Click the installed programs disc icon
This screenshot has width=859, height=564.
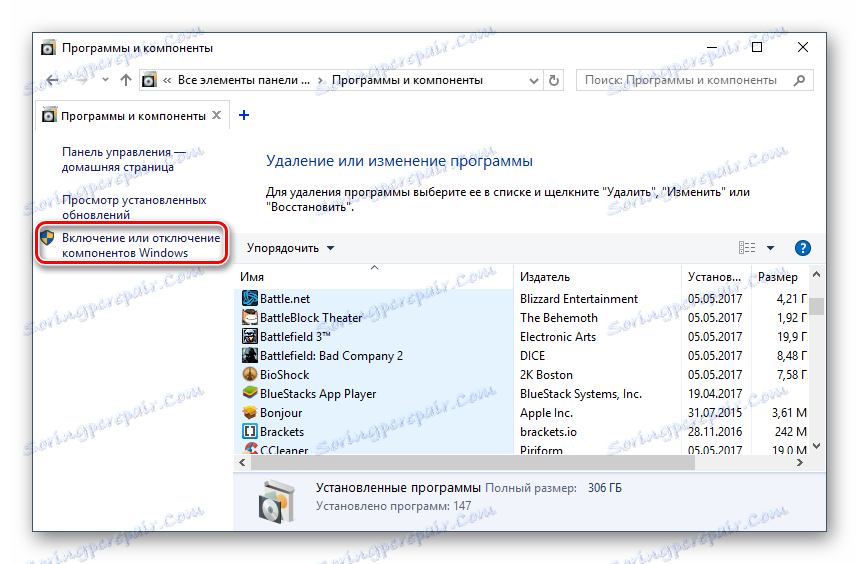[x=276, y=500]
